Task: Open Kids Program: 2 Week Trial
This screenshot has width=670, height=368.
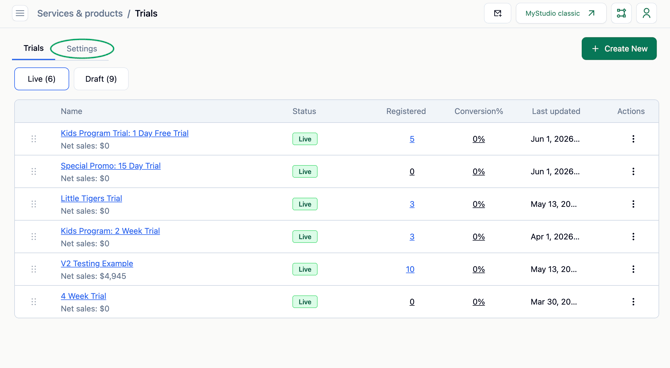Action: pyautogui.click(x=110, y=231)
